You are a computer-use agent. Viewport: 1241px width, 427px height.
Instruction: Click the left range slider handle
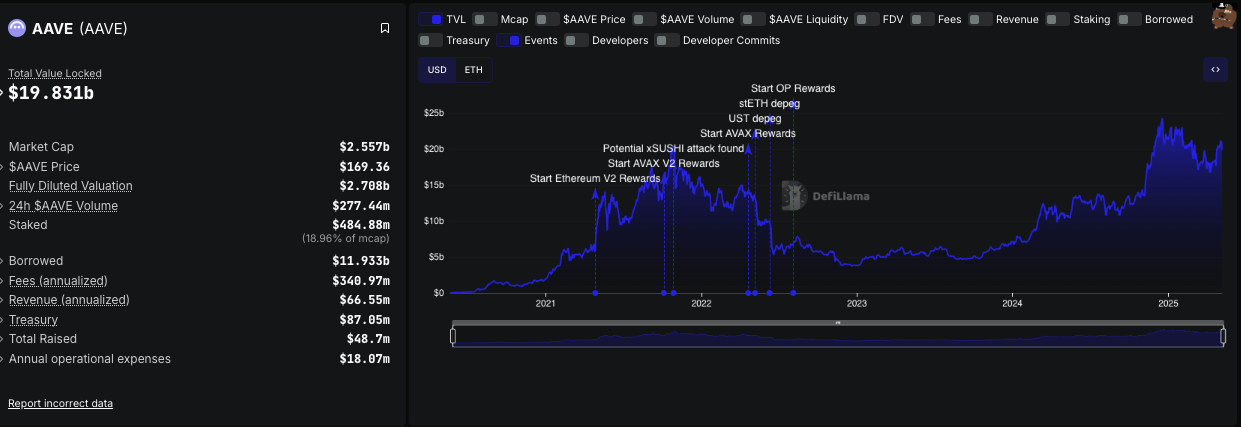pos(453,336)
